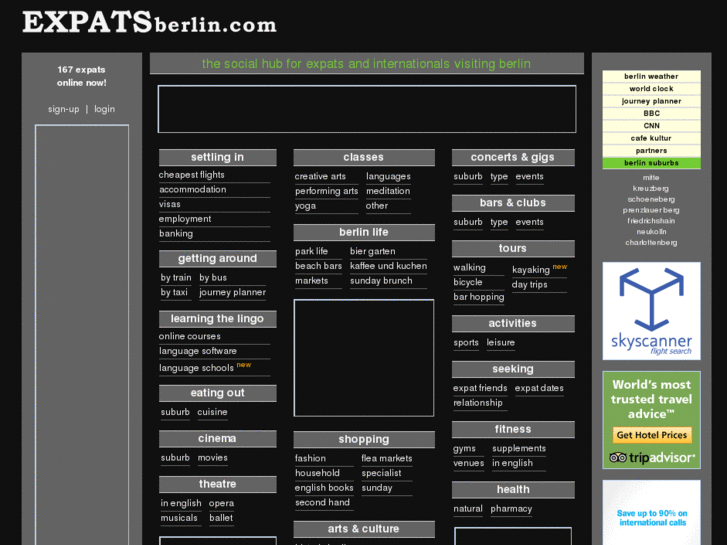Open the prenzlauer berg suburb link

[x=651, y=210]
